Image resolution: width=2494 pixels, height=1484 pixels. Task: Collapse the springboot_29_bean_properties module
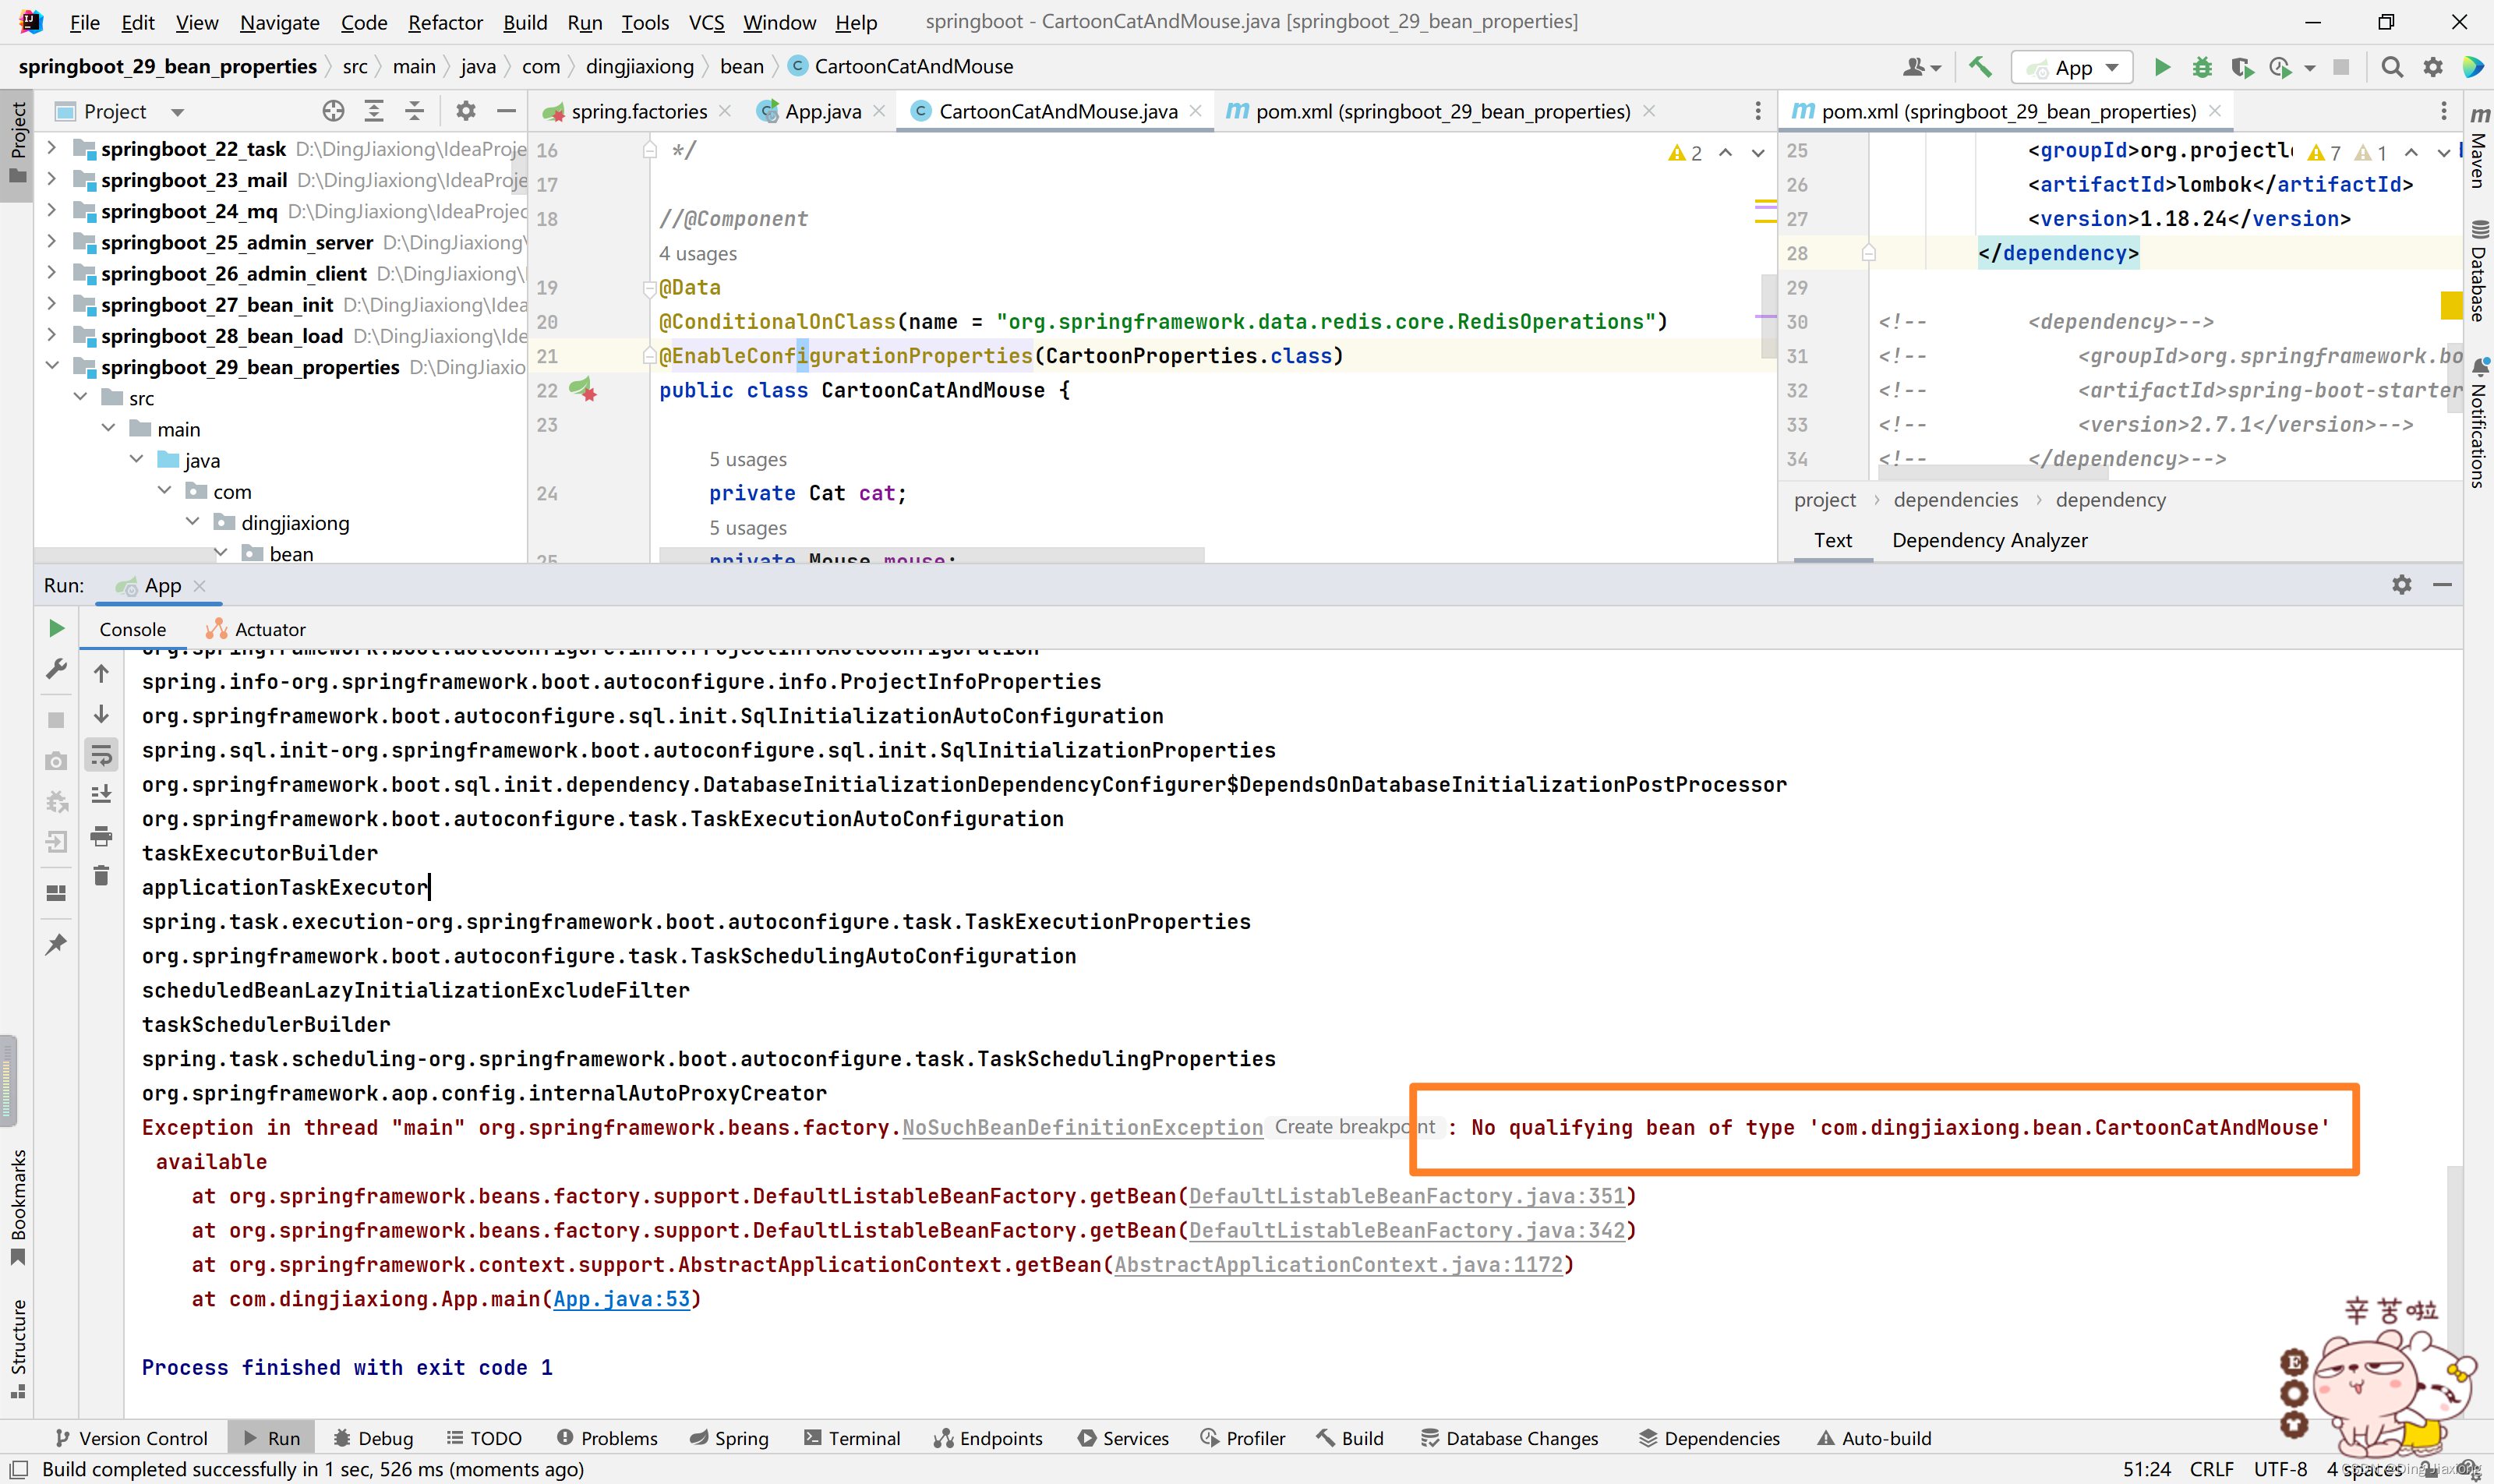pyautogui.click(x=52, y=366)
